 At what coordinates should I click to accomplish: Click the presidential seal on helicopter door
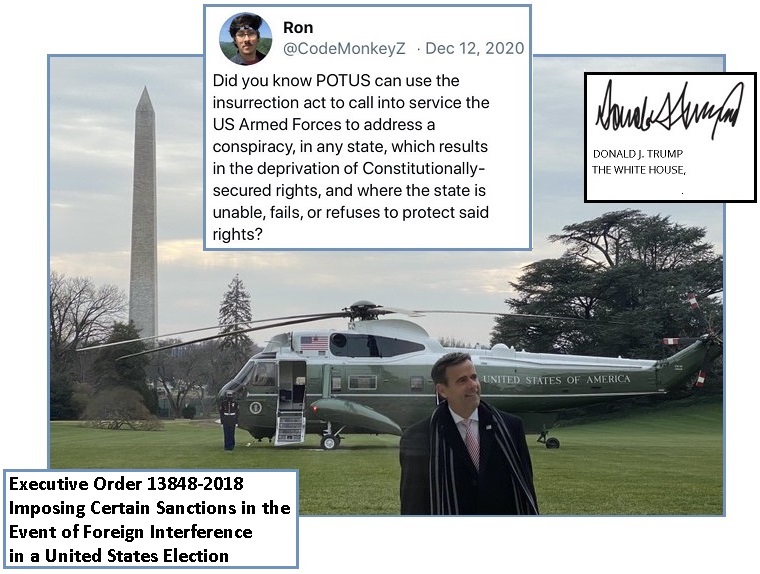(257, 407)
